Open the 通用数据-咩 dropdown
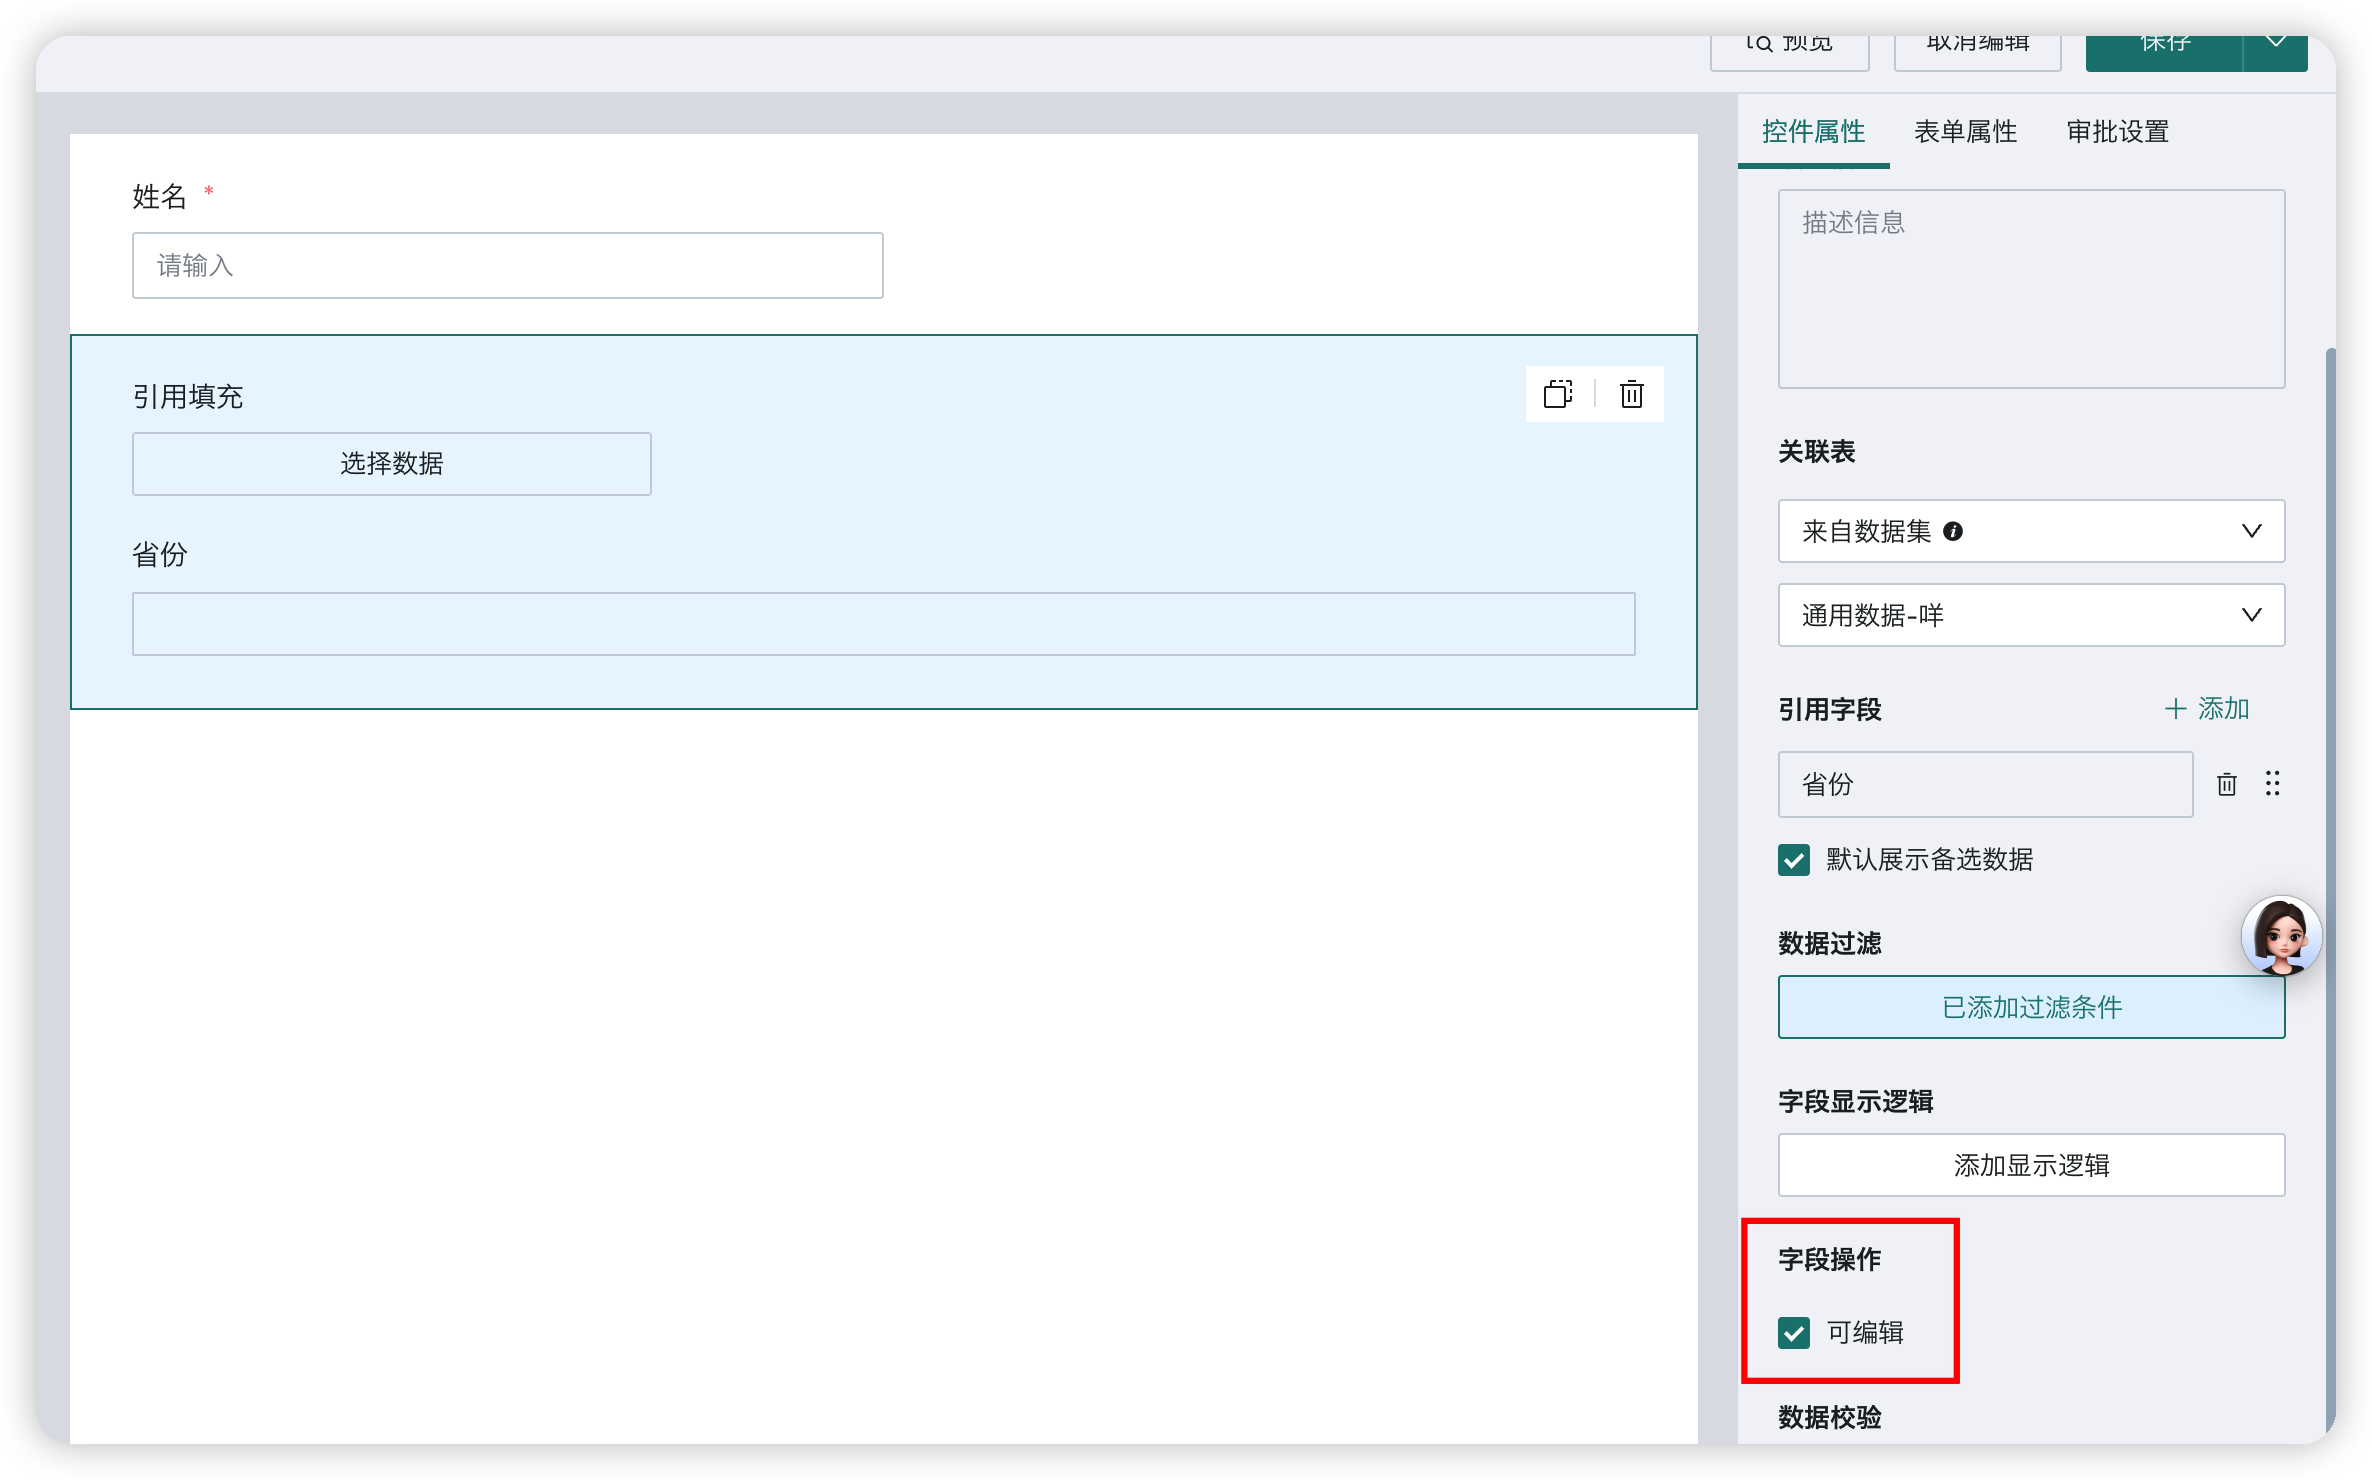Screen dimensions: 2372x1480 [x=2030, y=615]
